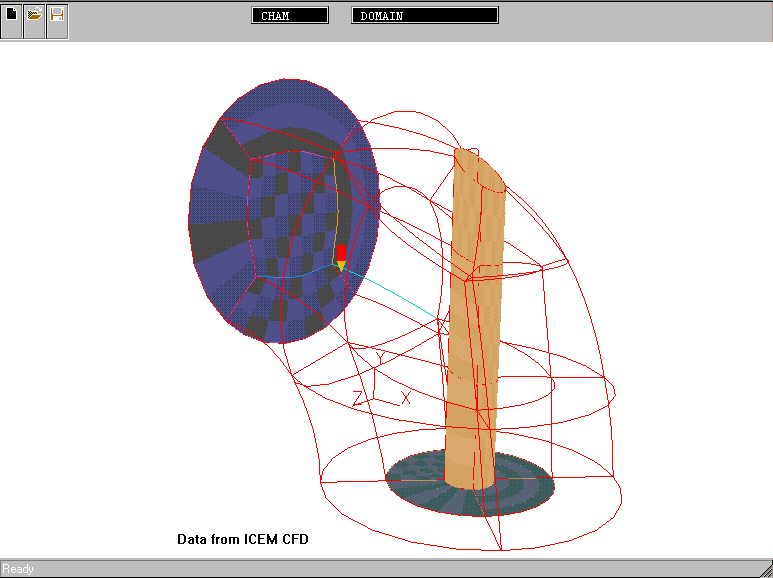The image size is (773, 578).
Task: Click the top of the orange cylinder
Action: [x=478, y=162]
